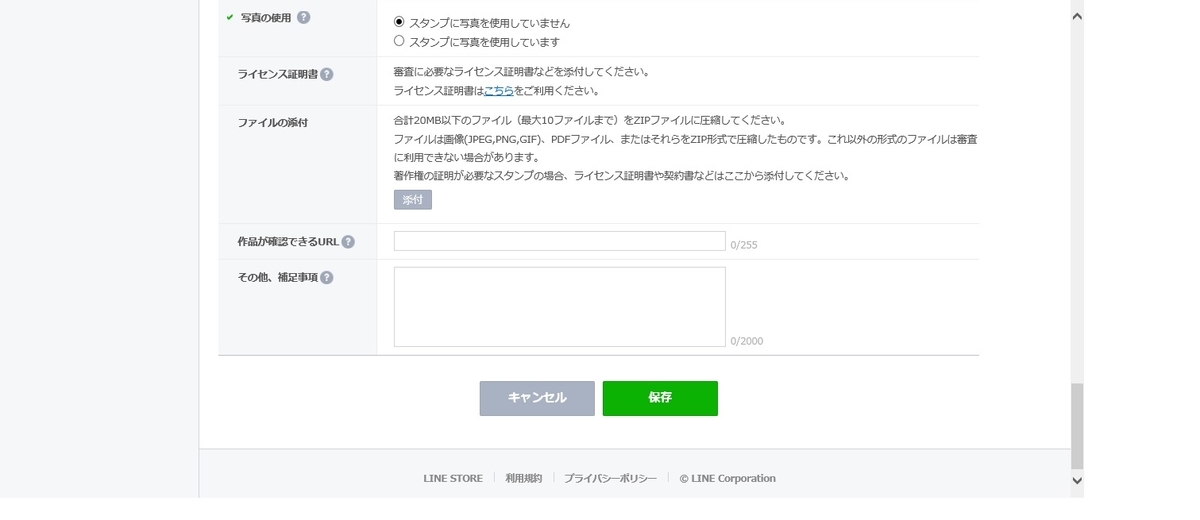This screenshot has height=520, width=1200.
Task: Click the green checkmark next to 写真の使用
Action: coord(230,17)
